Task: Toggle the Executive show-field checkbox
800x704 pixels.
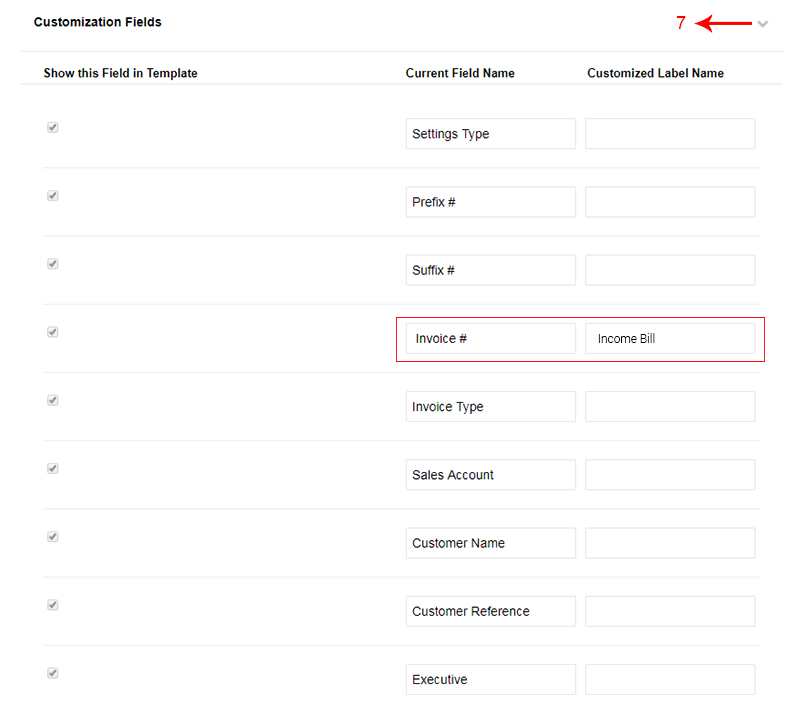Action: pyautogui.click(x=53, y=673)
